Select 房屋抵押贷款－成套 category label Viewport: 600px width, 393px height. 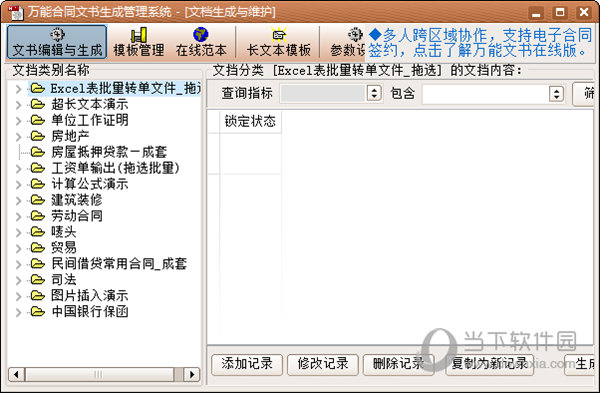pos(109,152)
